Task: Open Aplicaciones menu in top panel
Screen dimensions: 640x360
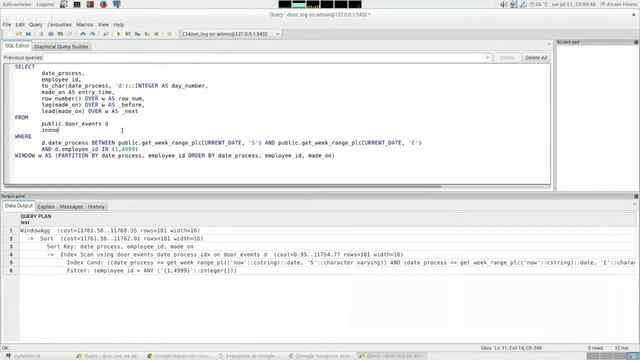Action: 17,4
